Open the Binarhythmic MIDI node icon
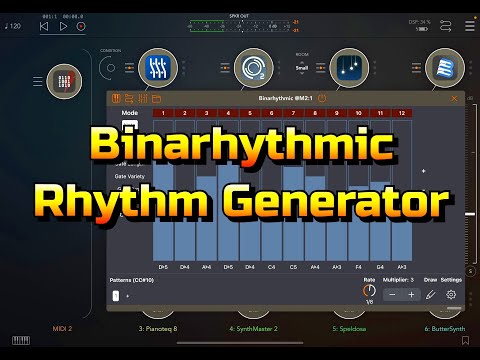The height and width of the screenshot is (360, 480). pyautogui.click(x=64, y=81)
